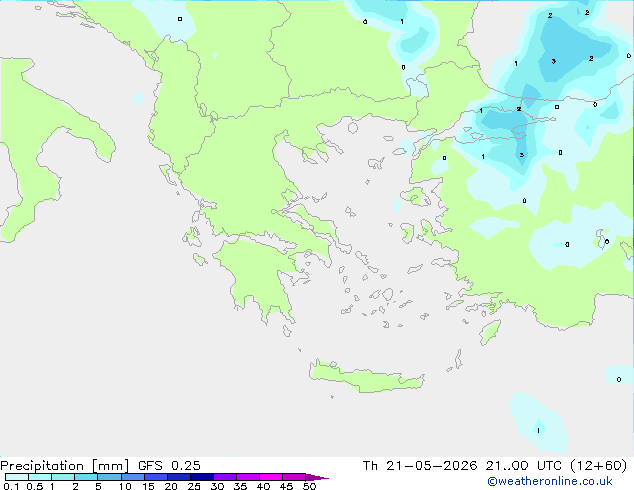Select the 20–25 mm dark blue swatch
The image size is (634, 490).
[x=179, y=477]
